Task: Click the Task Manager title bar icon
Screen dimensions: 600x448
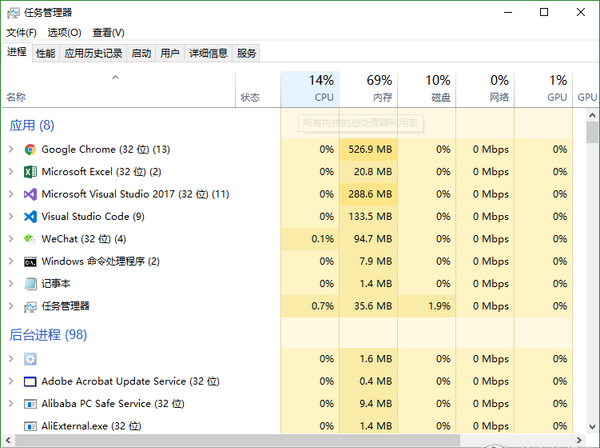Action: 13,13
